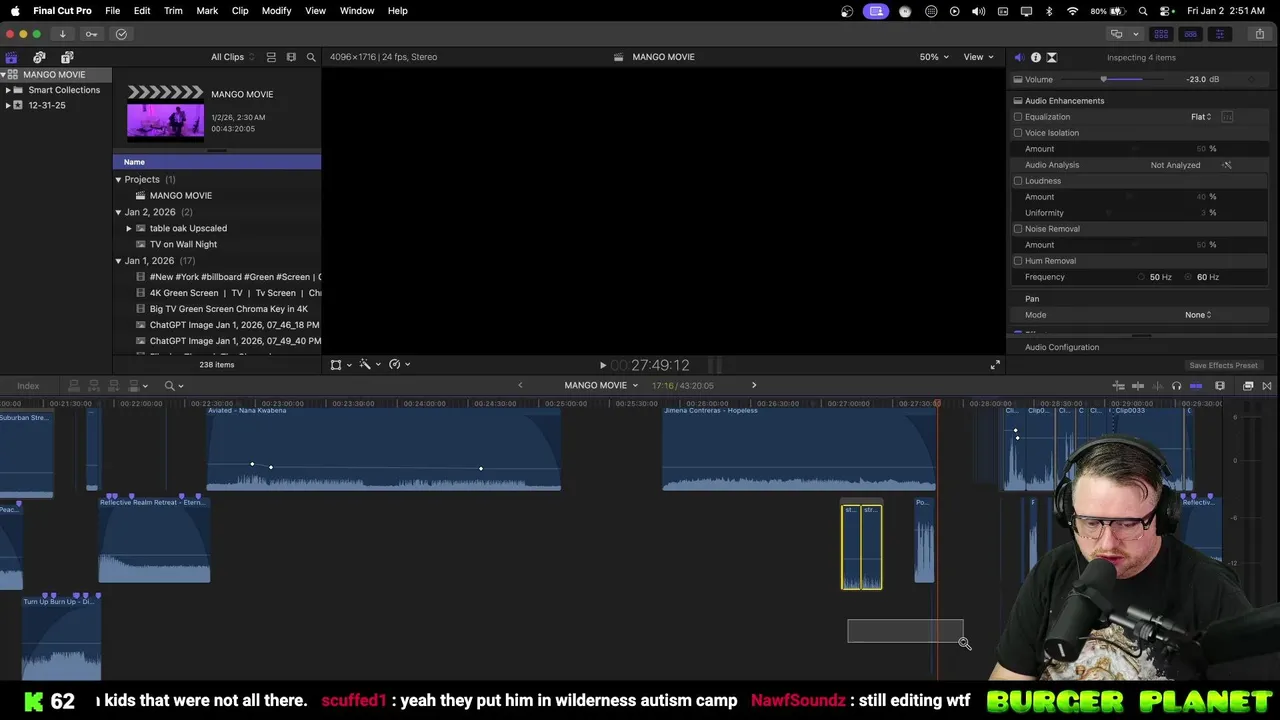This screenshot has height=720, width=1280.
Task: Open the viewer View options dropdown
Action: (x=978, y=57)
